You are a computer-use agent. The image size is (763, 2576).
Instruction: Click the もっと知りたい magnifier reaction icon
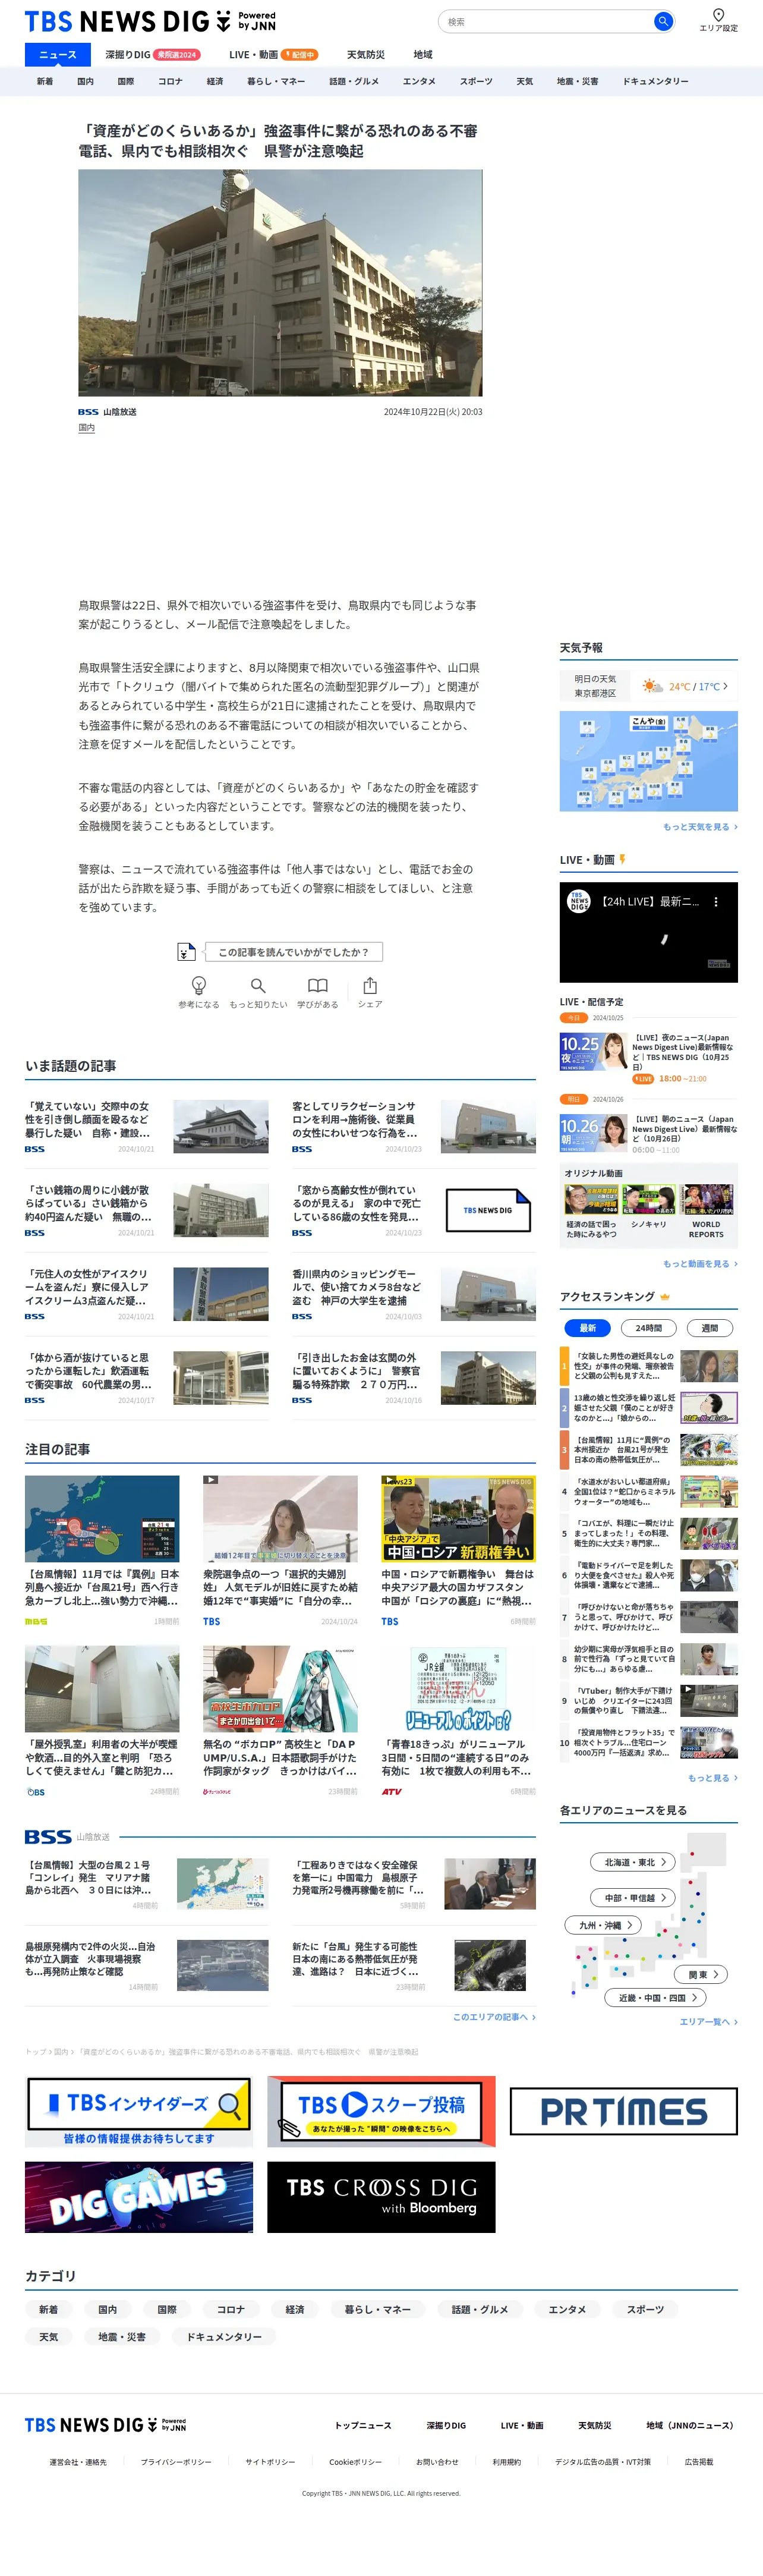pos(258,986)
